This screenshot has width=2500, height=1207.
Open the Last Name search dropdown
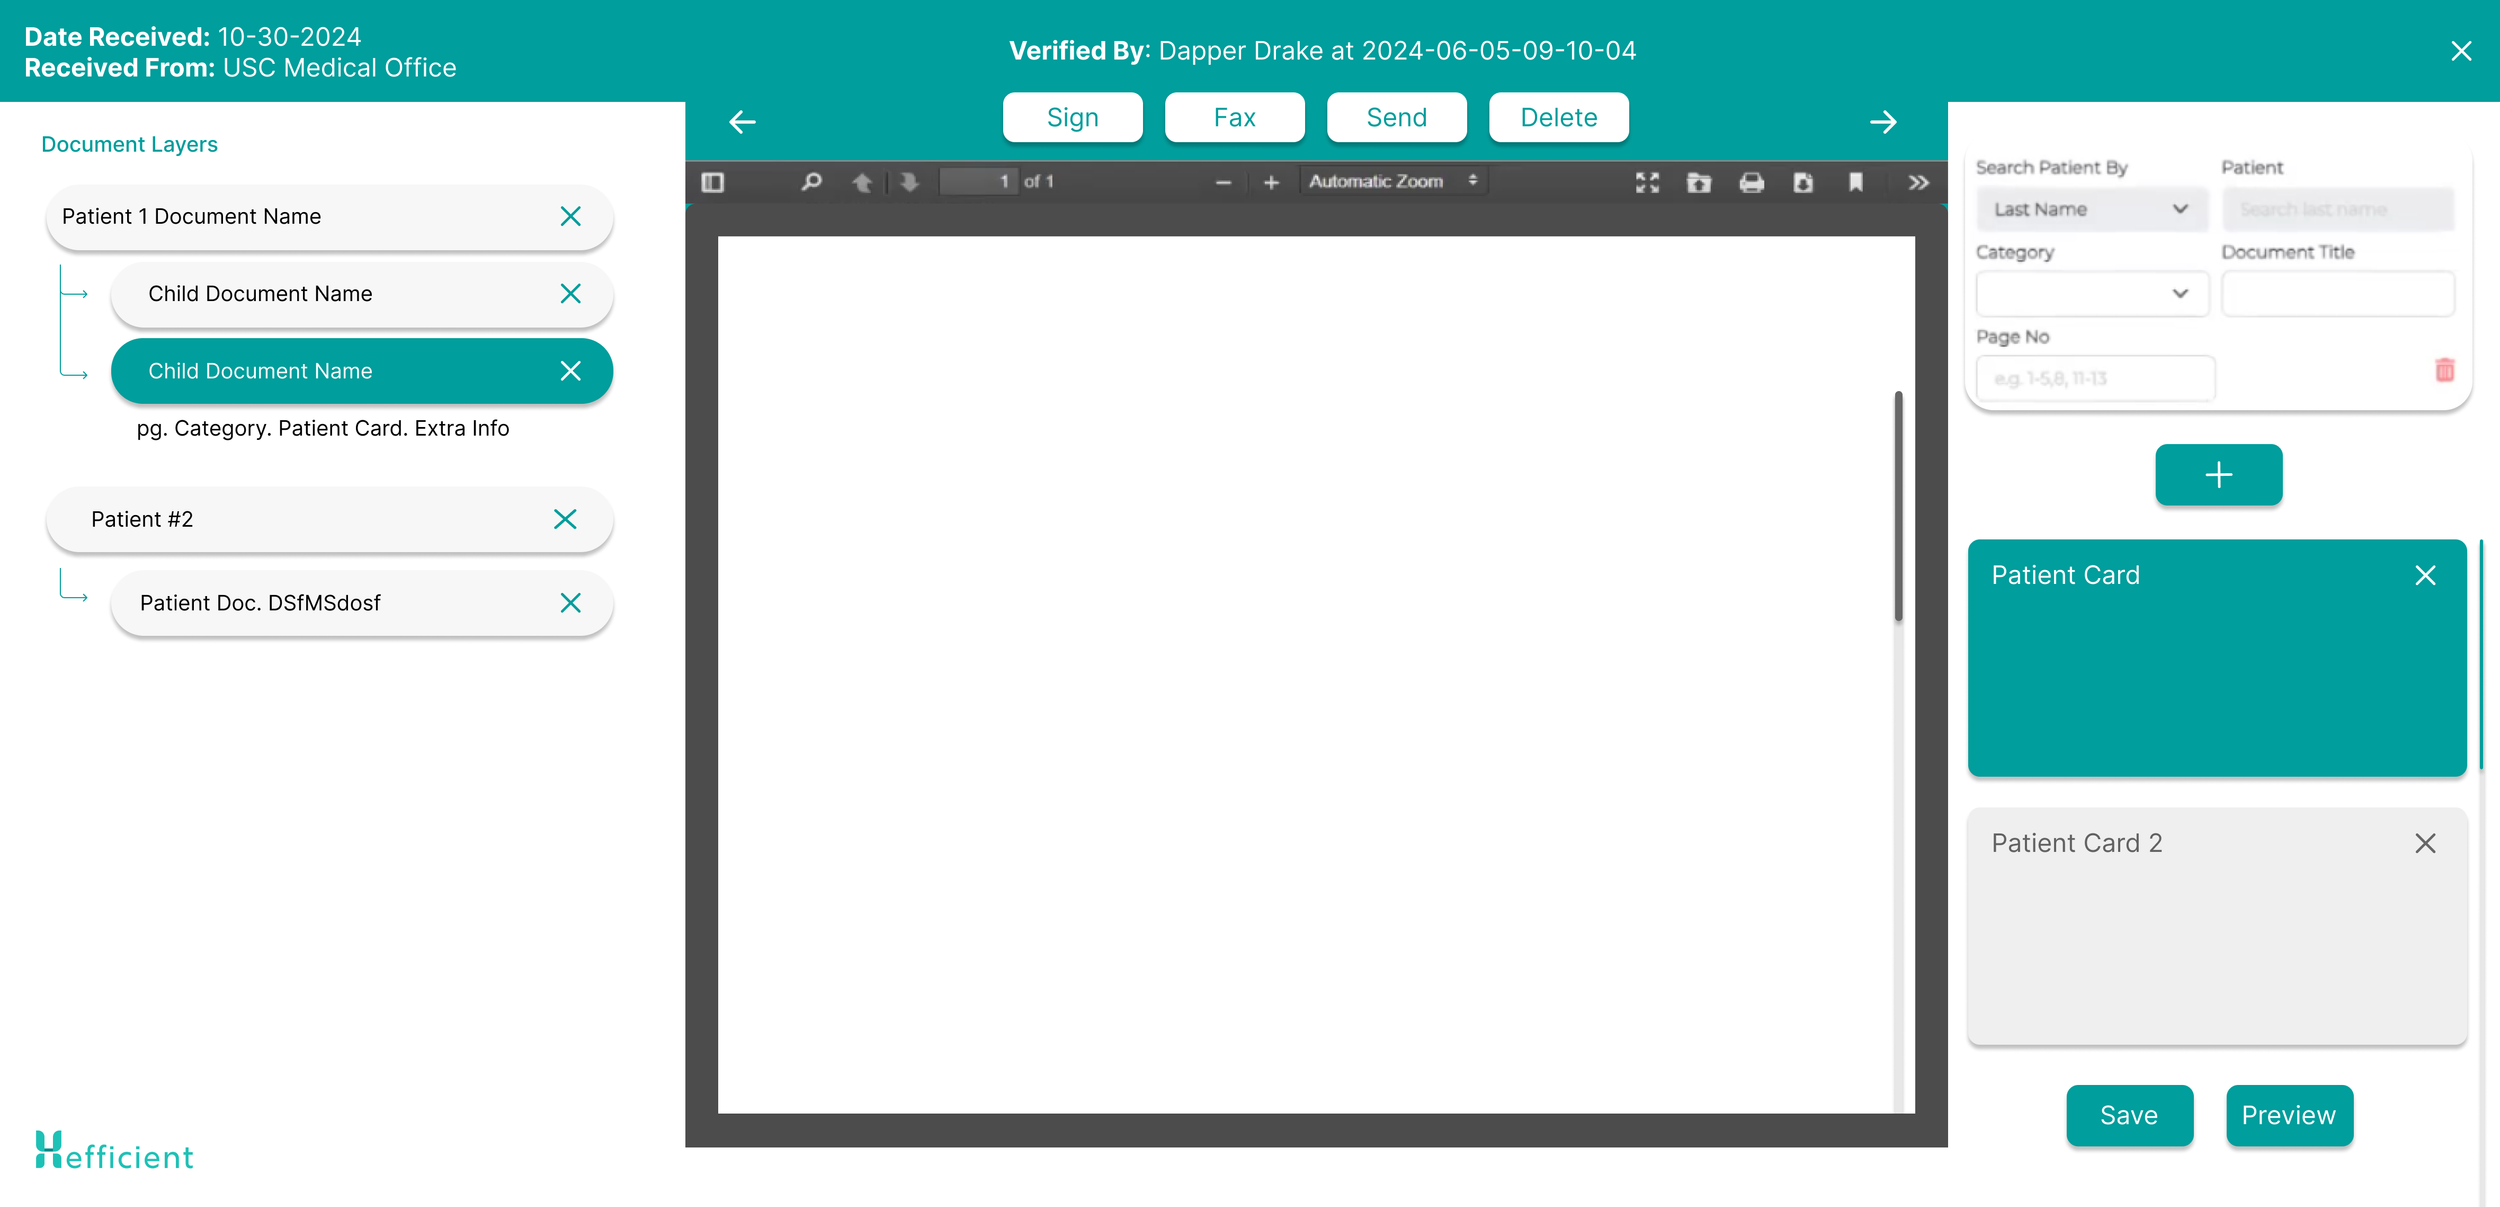click(x=2091, y=209)
